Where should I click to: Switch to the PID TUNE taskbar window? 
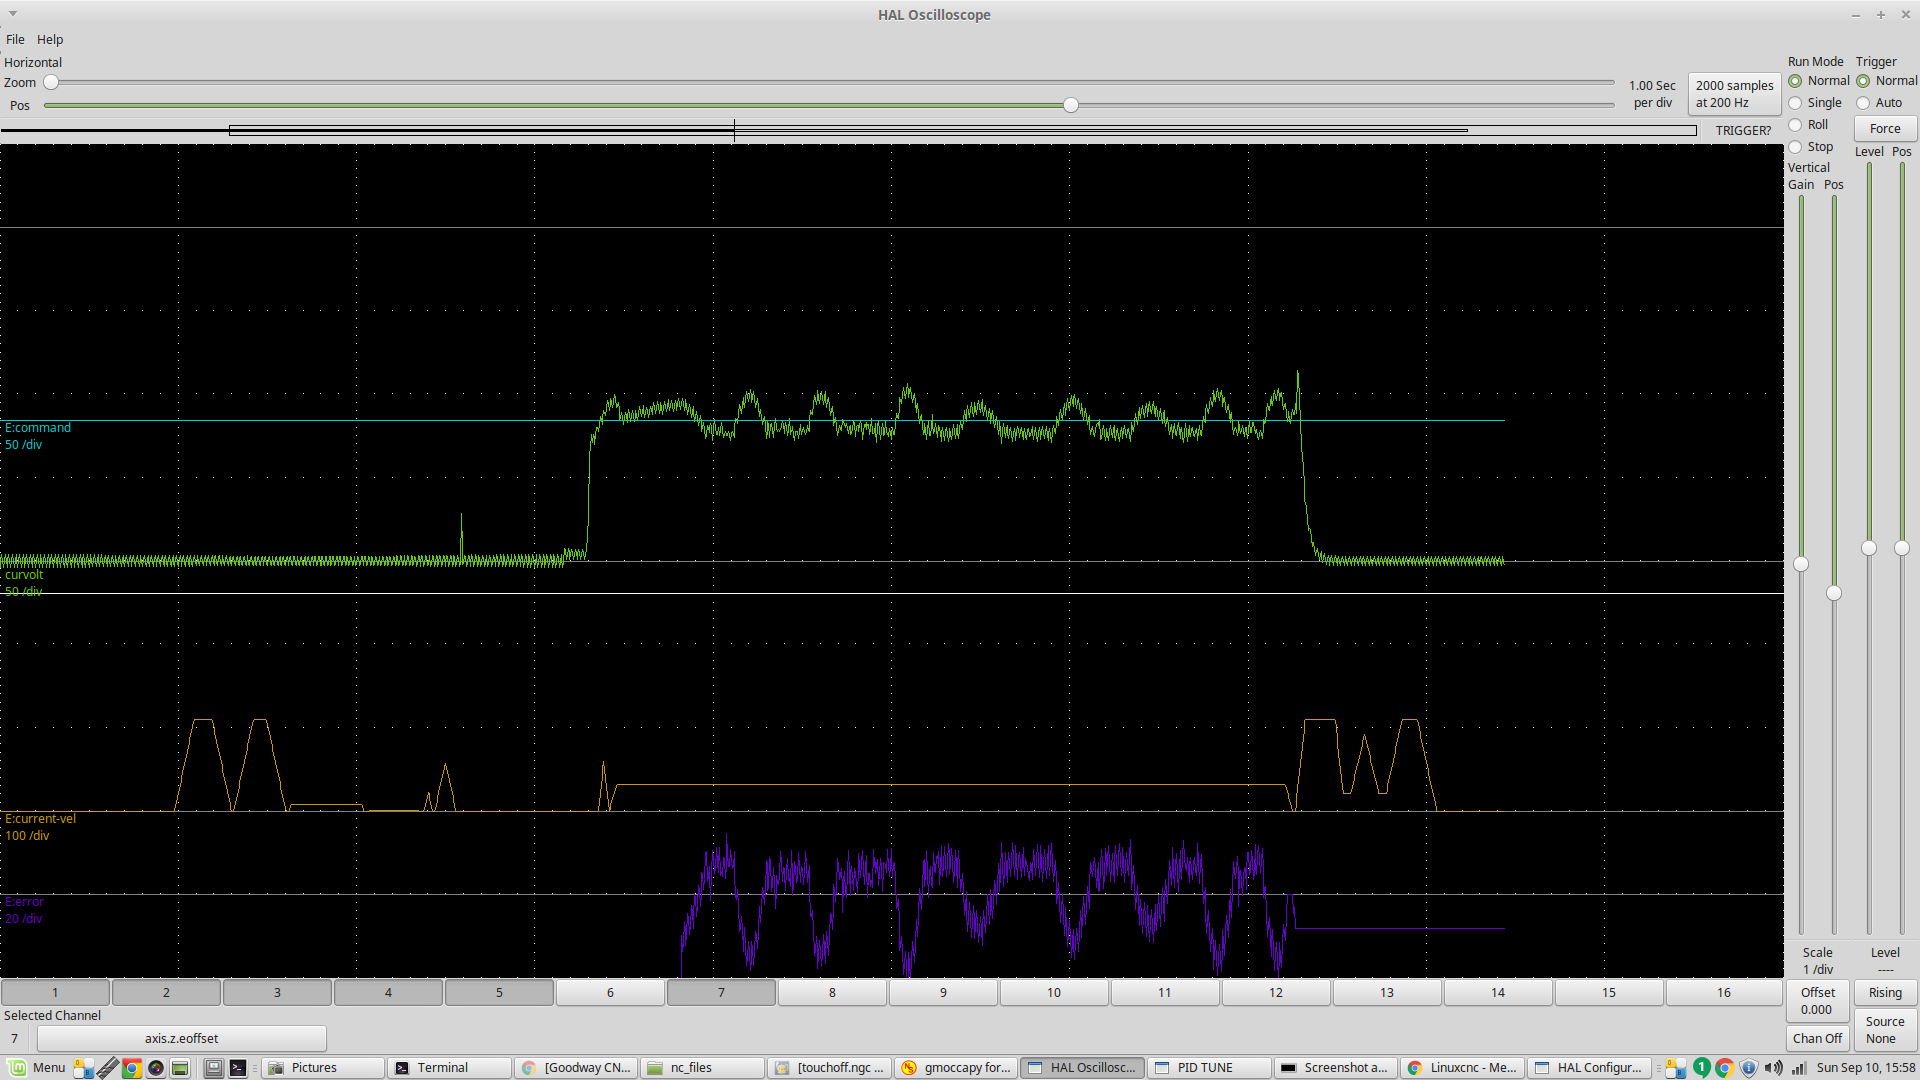coord(1209,1068)
